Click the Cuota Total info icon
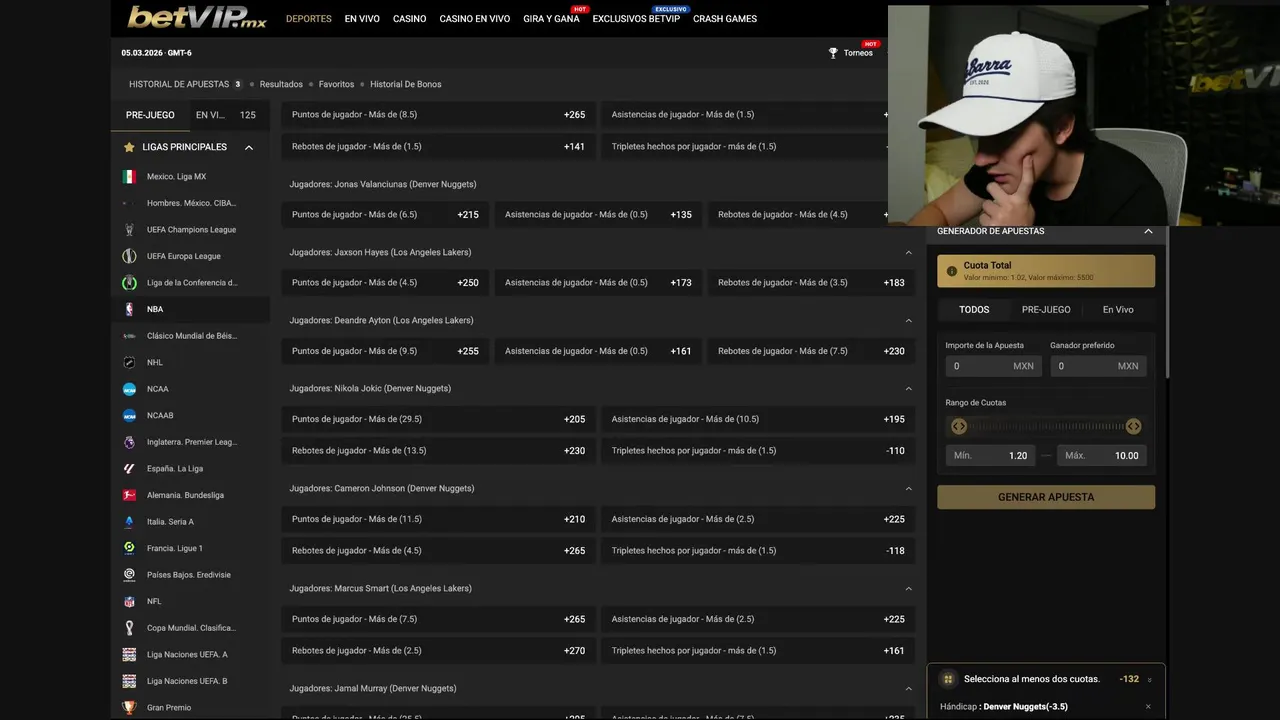 point(951,271)
